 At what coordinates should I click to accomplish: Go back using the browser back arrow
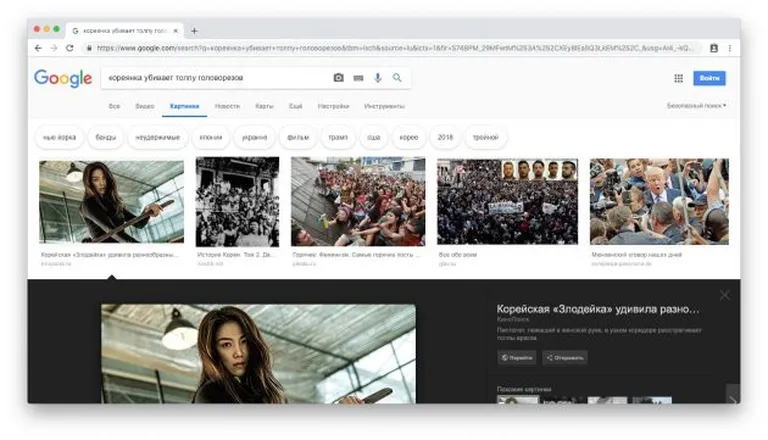(38, 48)
